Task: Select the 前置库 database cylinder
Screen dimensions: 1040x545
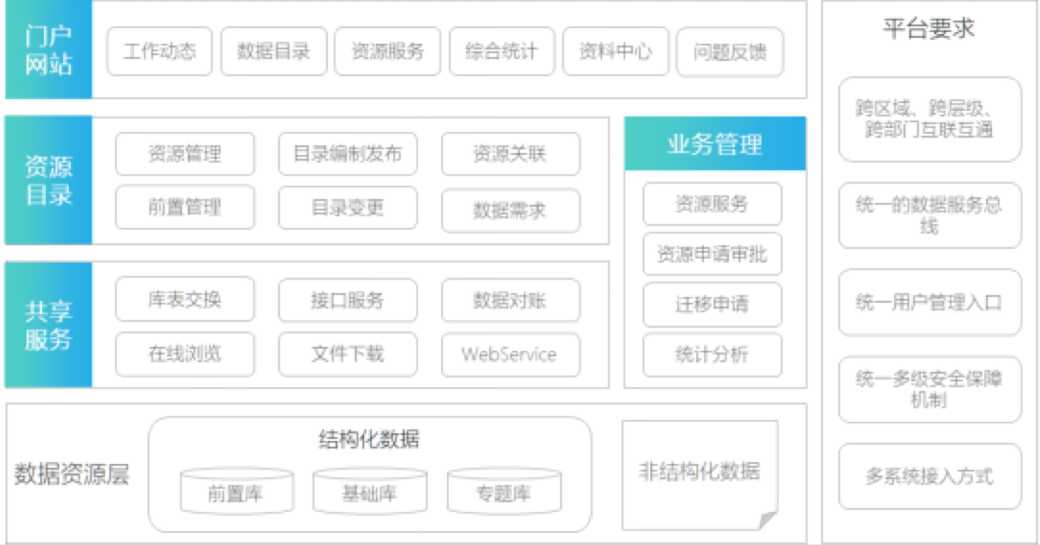Action: point(237,491)
